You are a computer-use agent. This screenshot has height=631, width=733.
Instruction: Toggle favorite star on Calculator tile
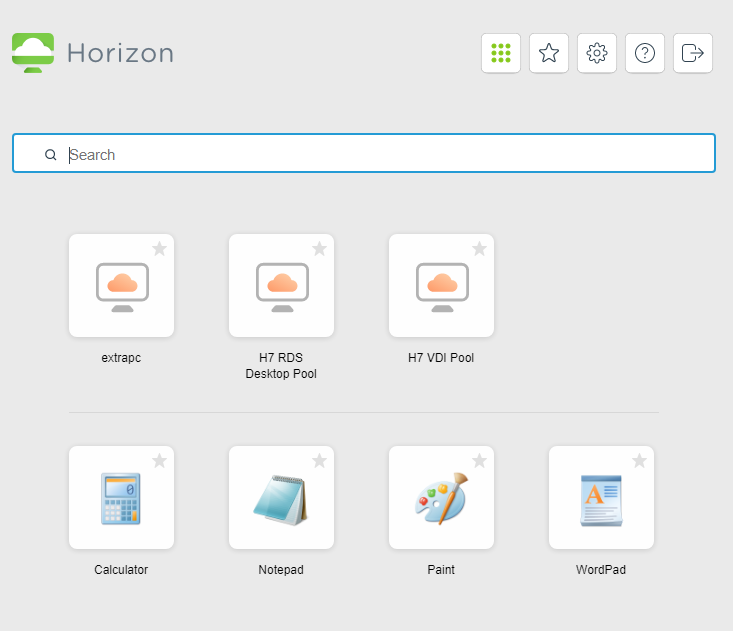pos(159,461)
